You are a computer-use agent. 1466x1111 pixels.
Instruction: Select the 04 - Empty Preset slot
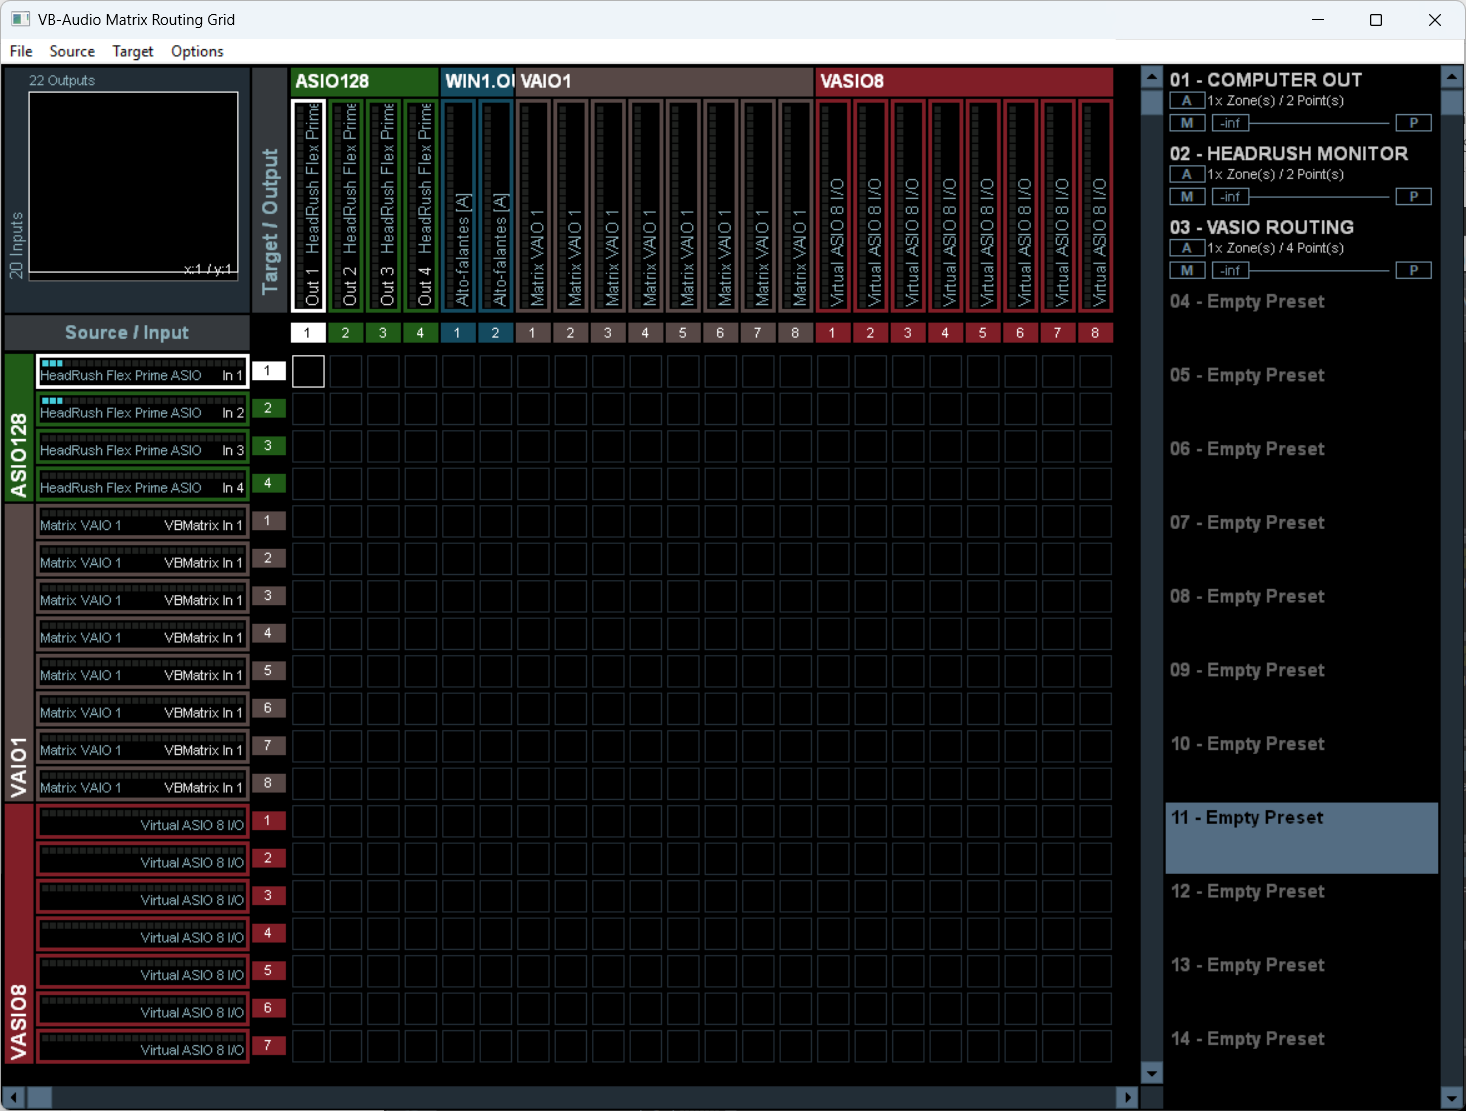coord(1300,302)
